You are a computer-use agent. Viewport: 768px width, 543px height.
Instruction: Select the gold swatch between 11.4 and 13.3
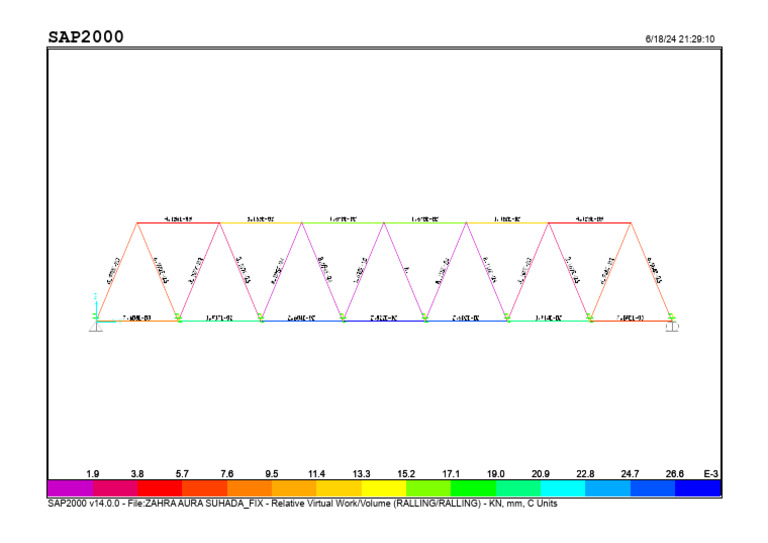click(x=339, y=488)
